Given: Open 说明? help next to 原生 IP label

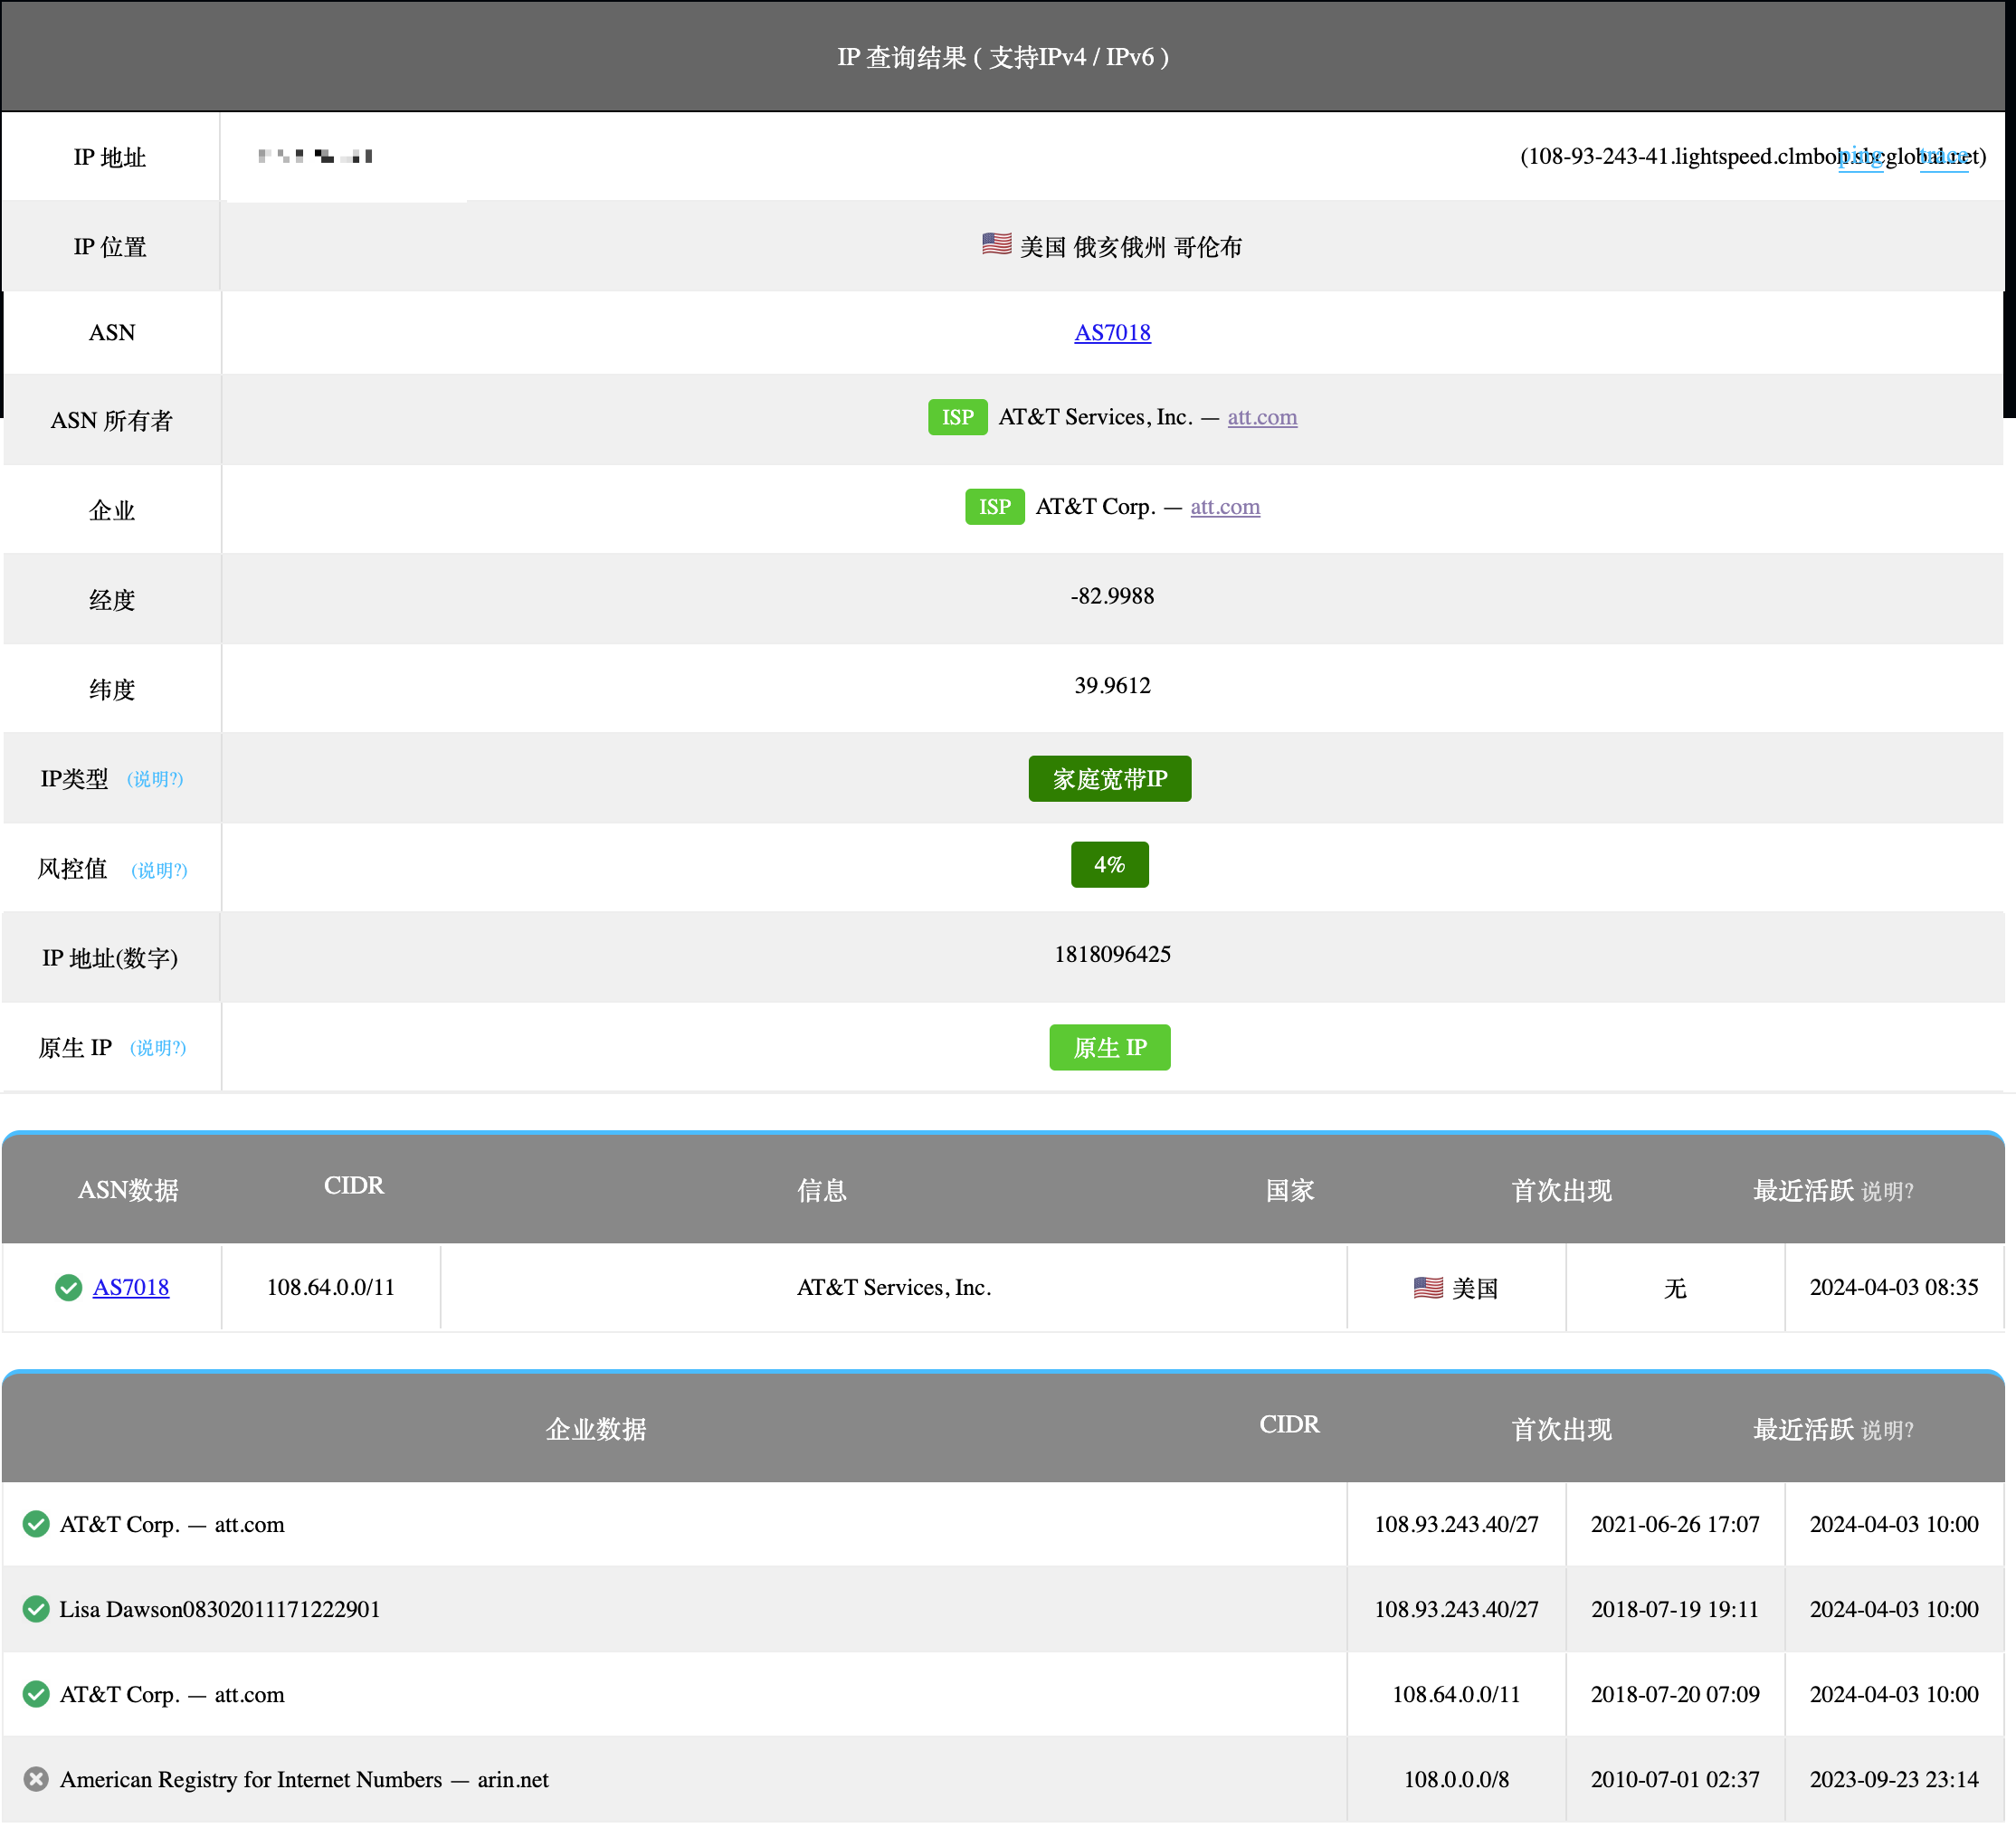Looking at the screenshot, I should 158,1048.
